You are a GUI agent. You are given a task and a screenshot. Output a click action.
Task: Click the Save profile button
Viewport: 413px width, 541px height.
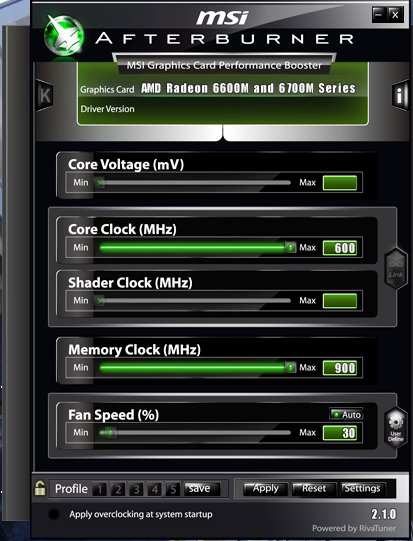pyautogui.click(x=202, y=489)
